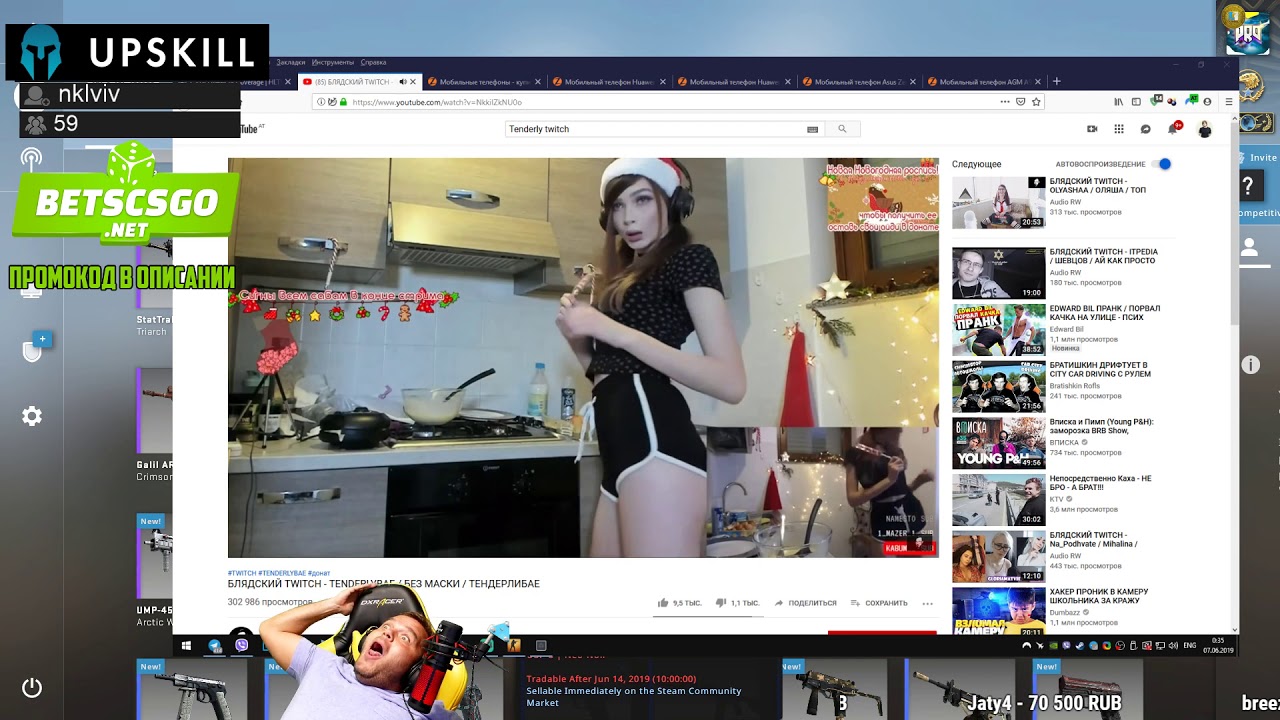Viewport: 1280px width, 720px height.
Task: Toggle the Автовоспроизведение autoplay switch
Action: (x=1161, y=164)
